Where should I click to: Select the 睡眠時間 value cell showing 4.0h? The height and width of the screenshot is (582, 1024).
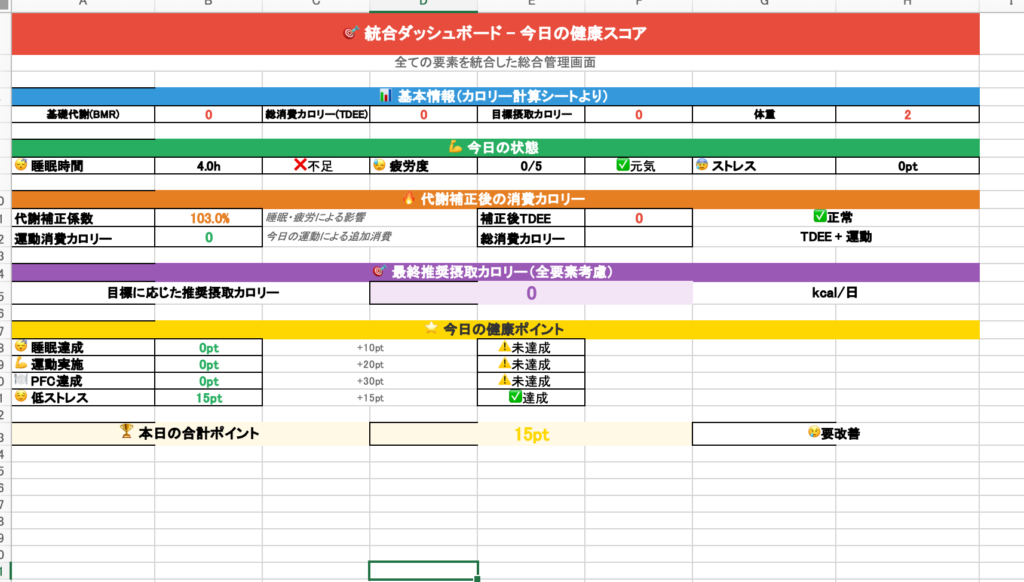(208, 166)
